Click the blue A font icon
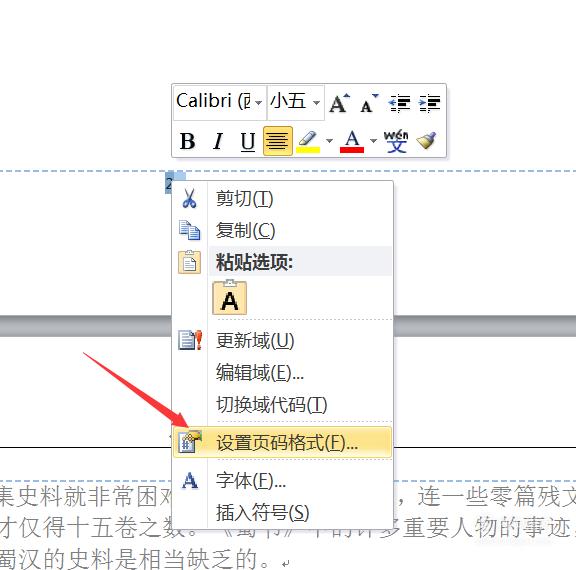The width and height of the screenshot is (576, 570). tap(190, 480)
